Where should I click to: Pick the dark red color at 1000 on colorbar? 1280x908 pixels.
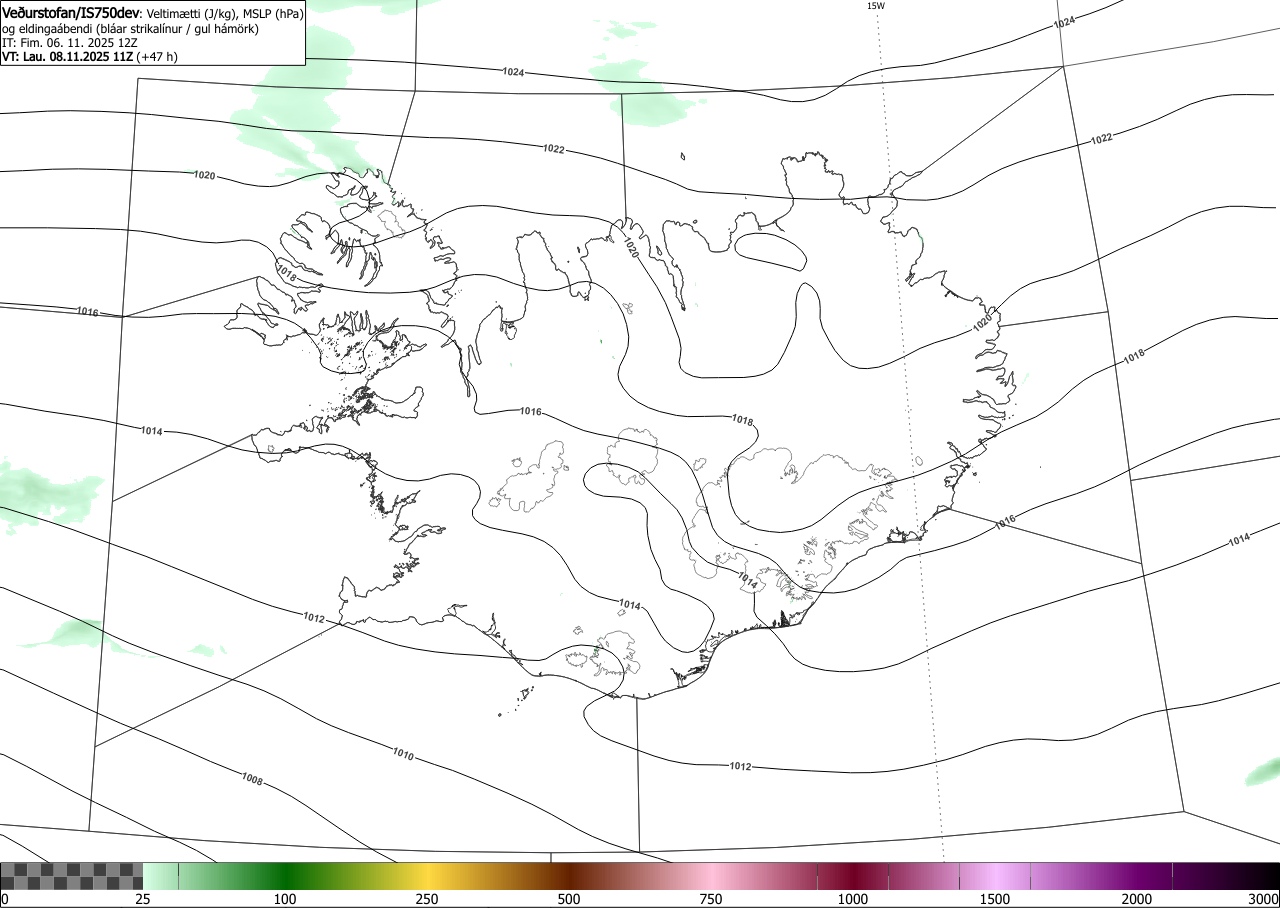coord(853,876)
